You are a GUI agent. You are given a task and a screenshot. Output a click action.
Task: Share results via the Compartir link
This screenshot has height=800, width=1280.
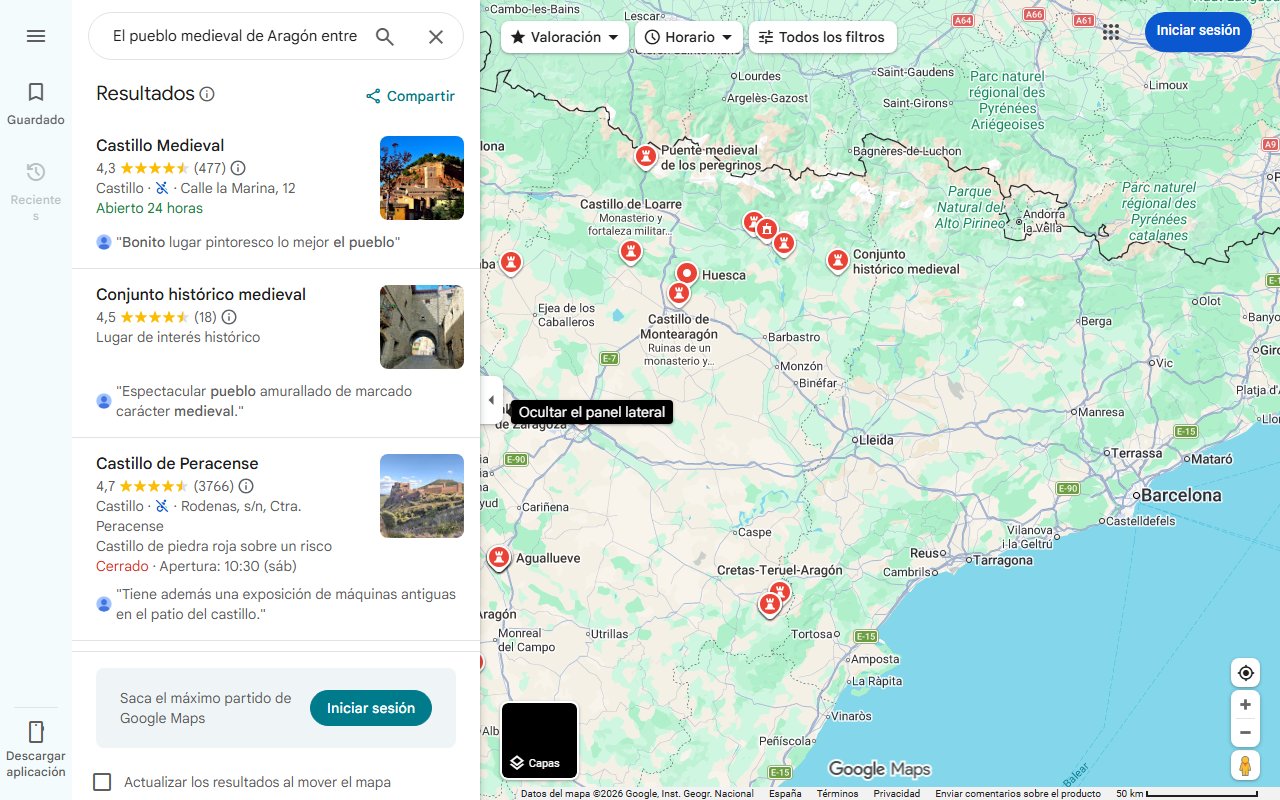pos(409,96)
